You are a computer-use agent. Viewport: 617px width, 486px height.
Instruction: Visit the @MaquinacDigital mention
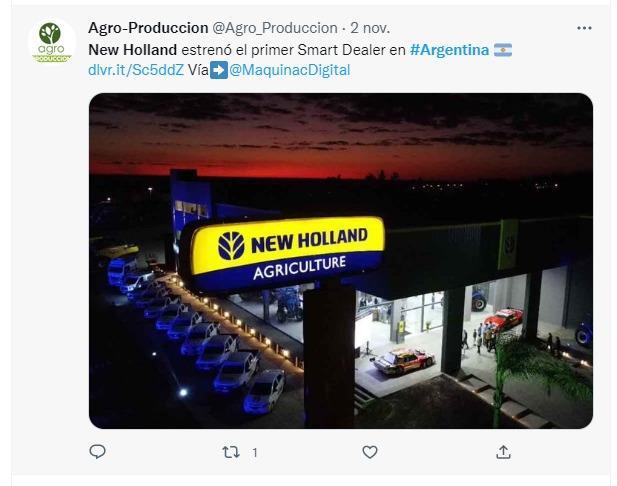[x=290, y=70]
